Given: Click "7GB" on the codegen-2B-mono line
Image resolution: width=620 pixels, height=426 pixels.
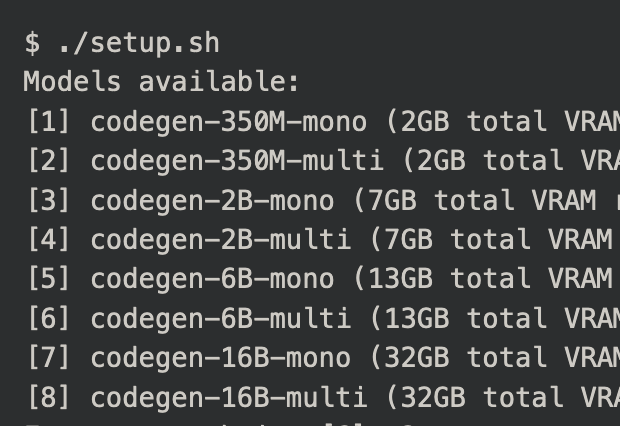Looking at the screenshot, I should point(392,200).
